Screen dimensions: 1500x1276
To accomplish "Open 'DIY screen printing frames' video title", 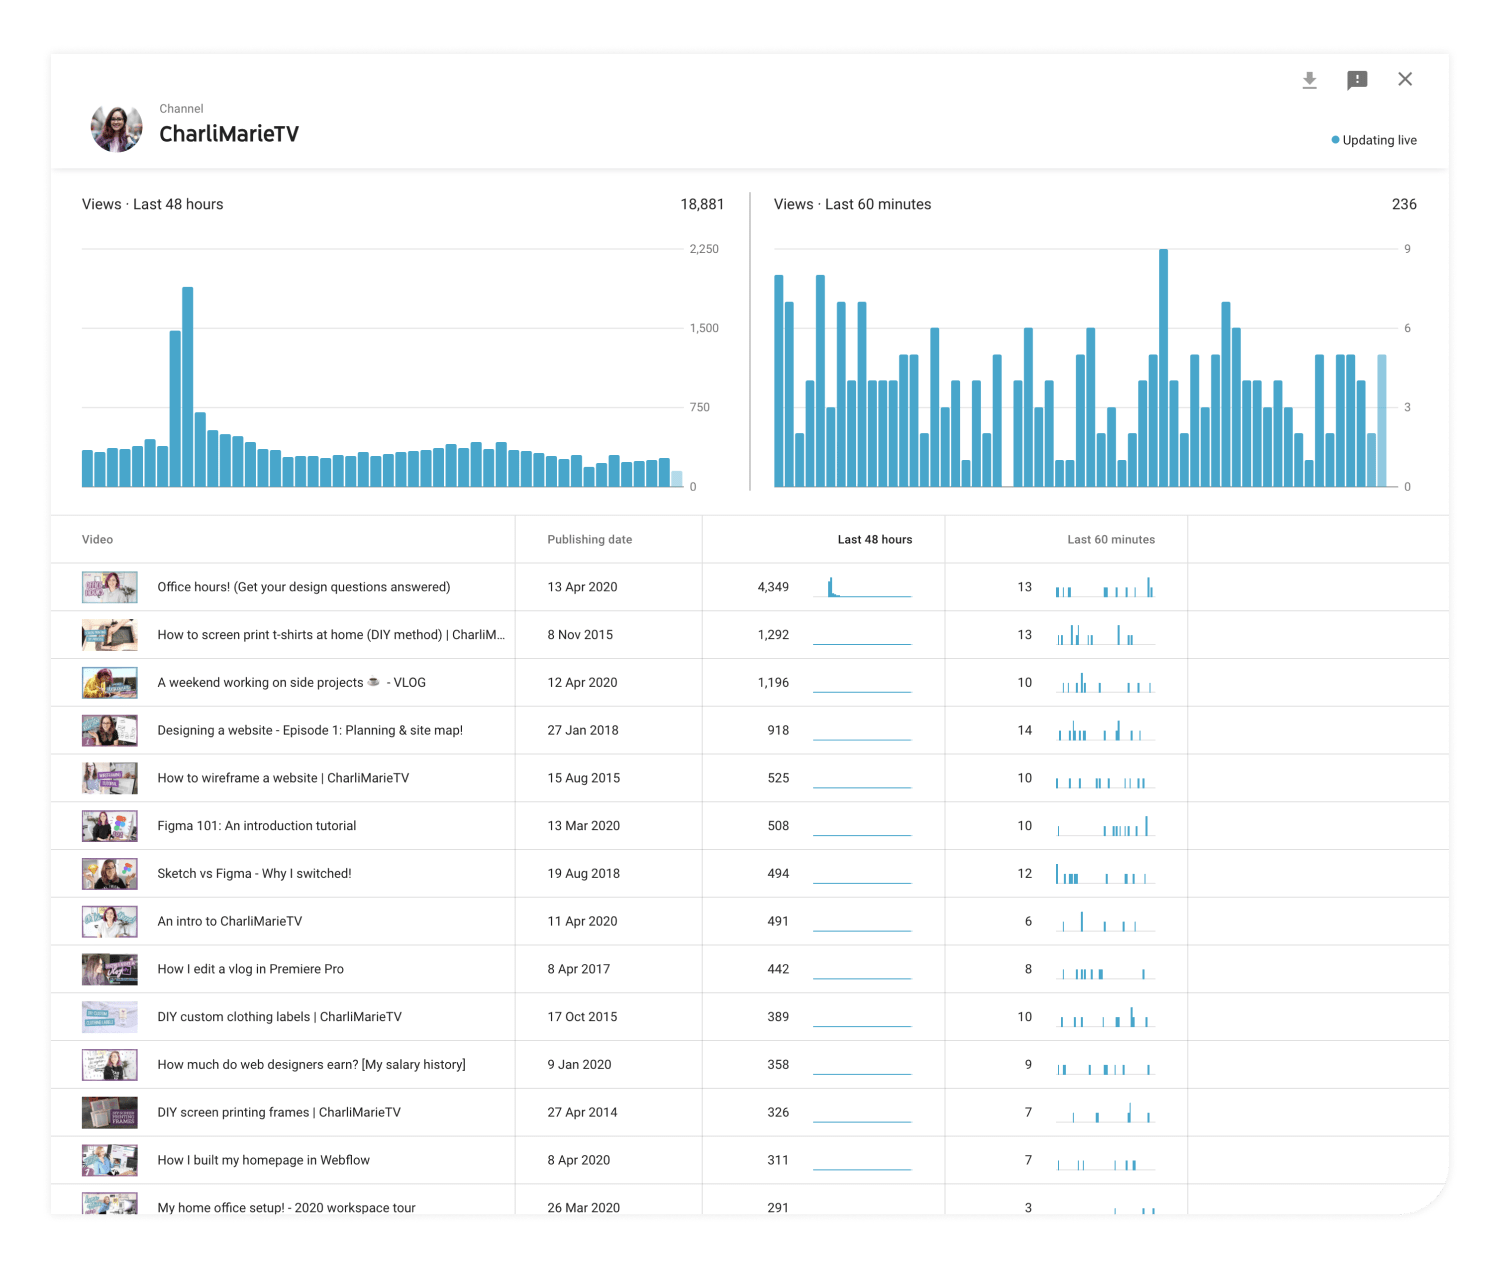I will (x=278, y=1112).
